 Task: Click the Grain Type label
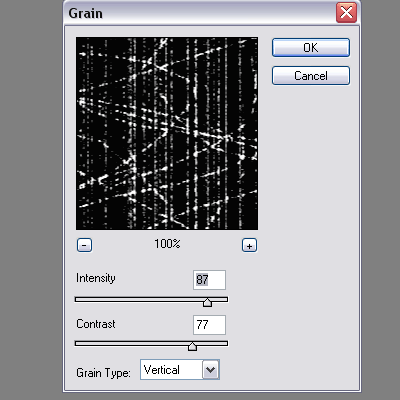(x=103, y=373)
